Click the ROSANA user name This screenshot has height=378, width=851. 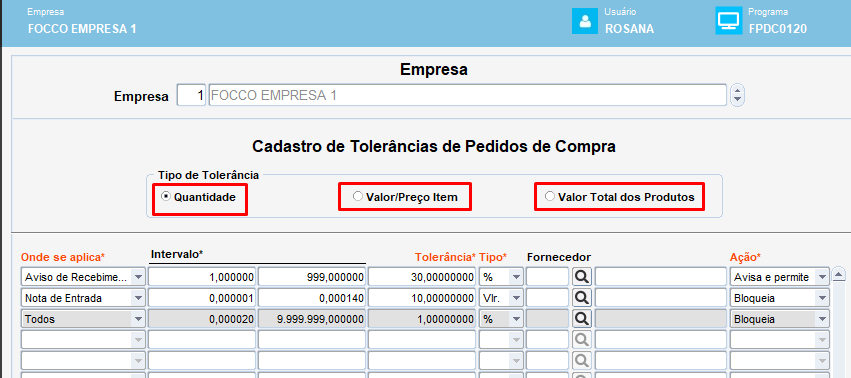tap(630, 29)
